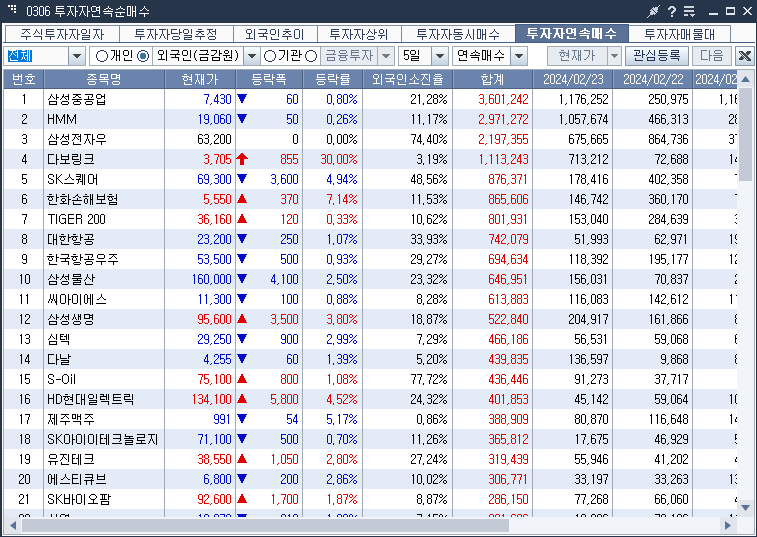Switch to 투자자당일추정 tab
This screenshot has height=537, width=757.
(176, 34)
